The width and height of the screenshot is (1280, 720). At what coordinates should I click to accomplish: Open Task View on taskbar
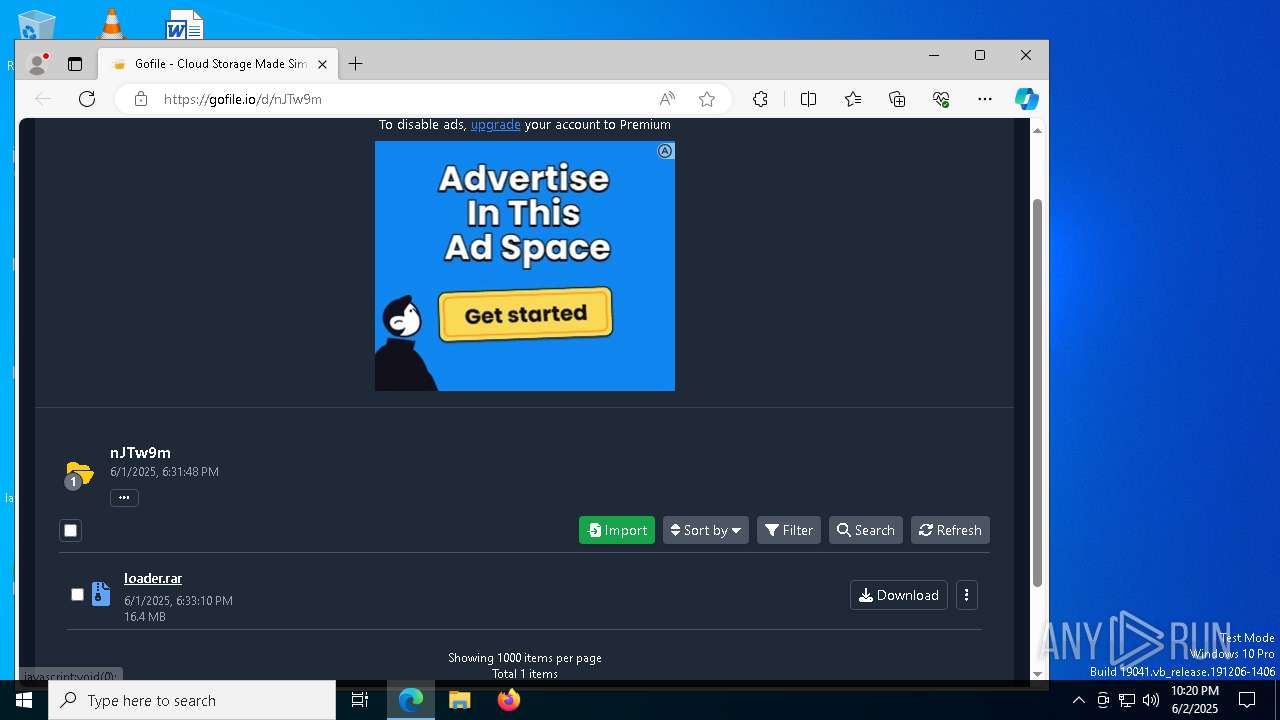(360, 700)
